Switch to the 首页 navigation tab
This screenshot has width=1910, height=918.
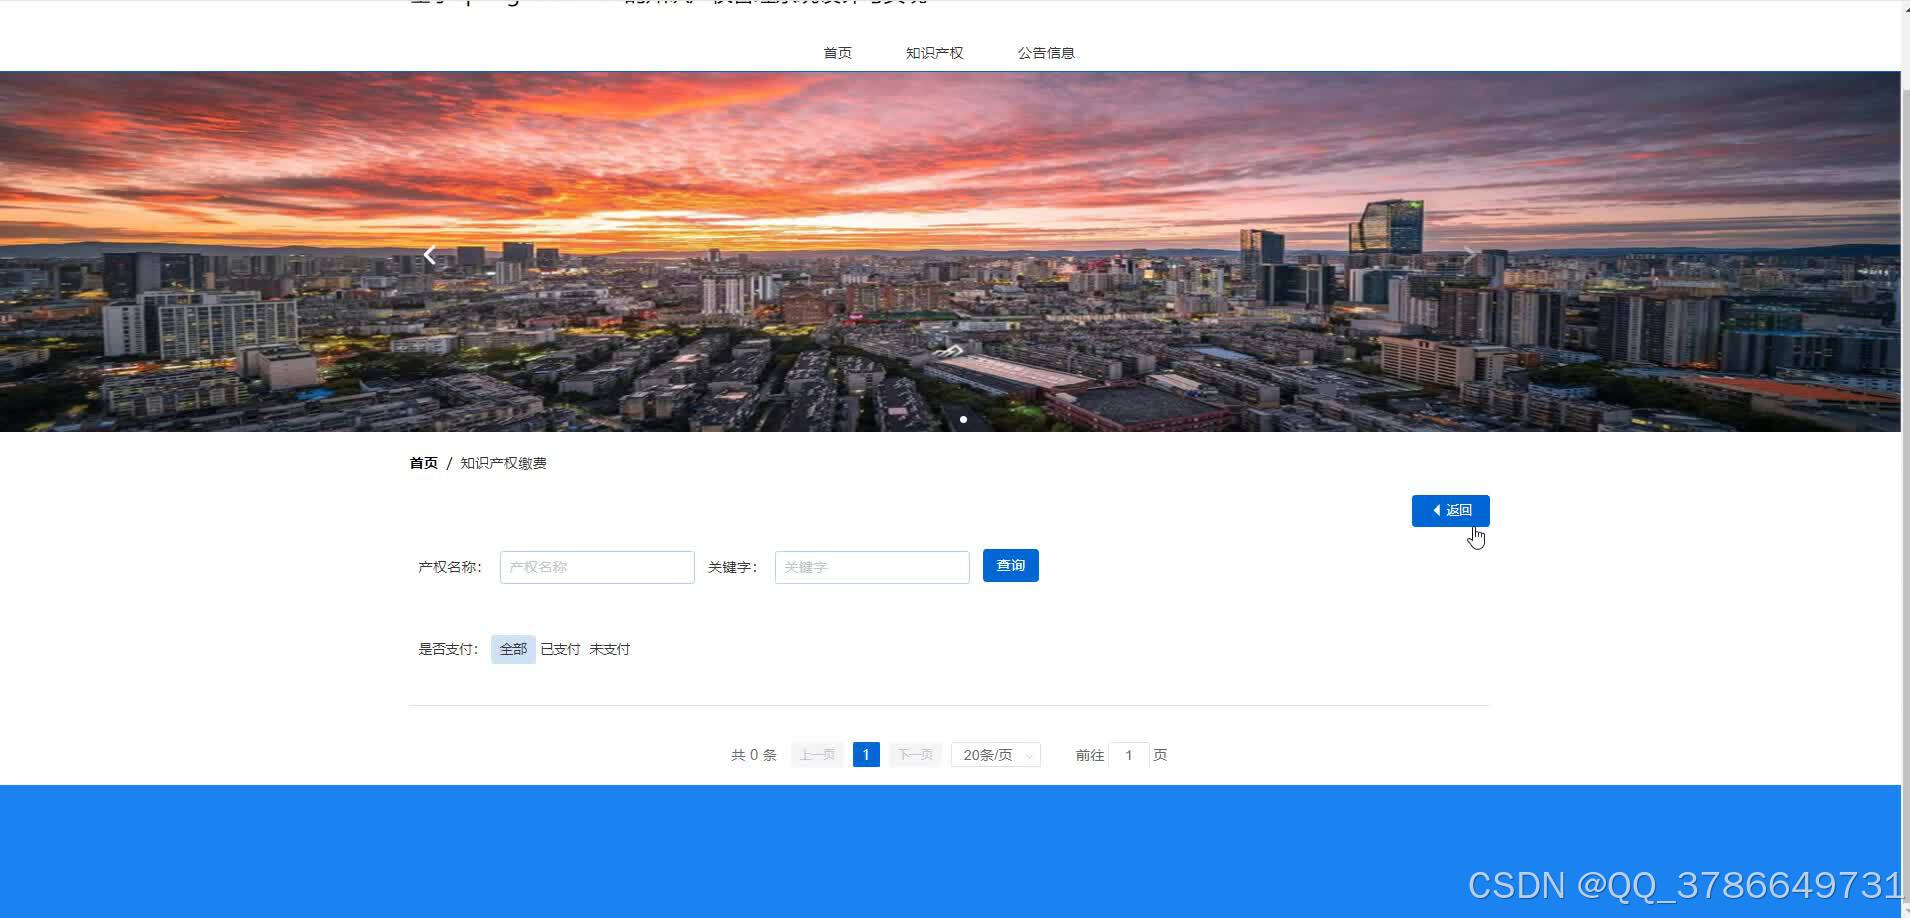tap(837, 52)
